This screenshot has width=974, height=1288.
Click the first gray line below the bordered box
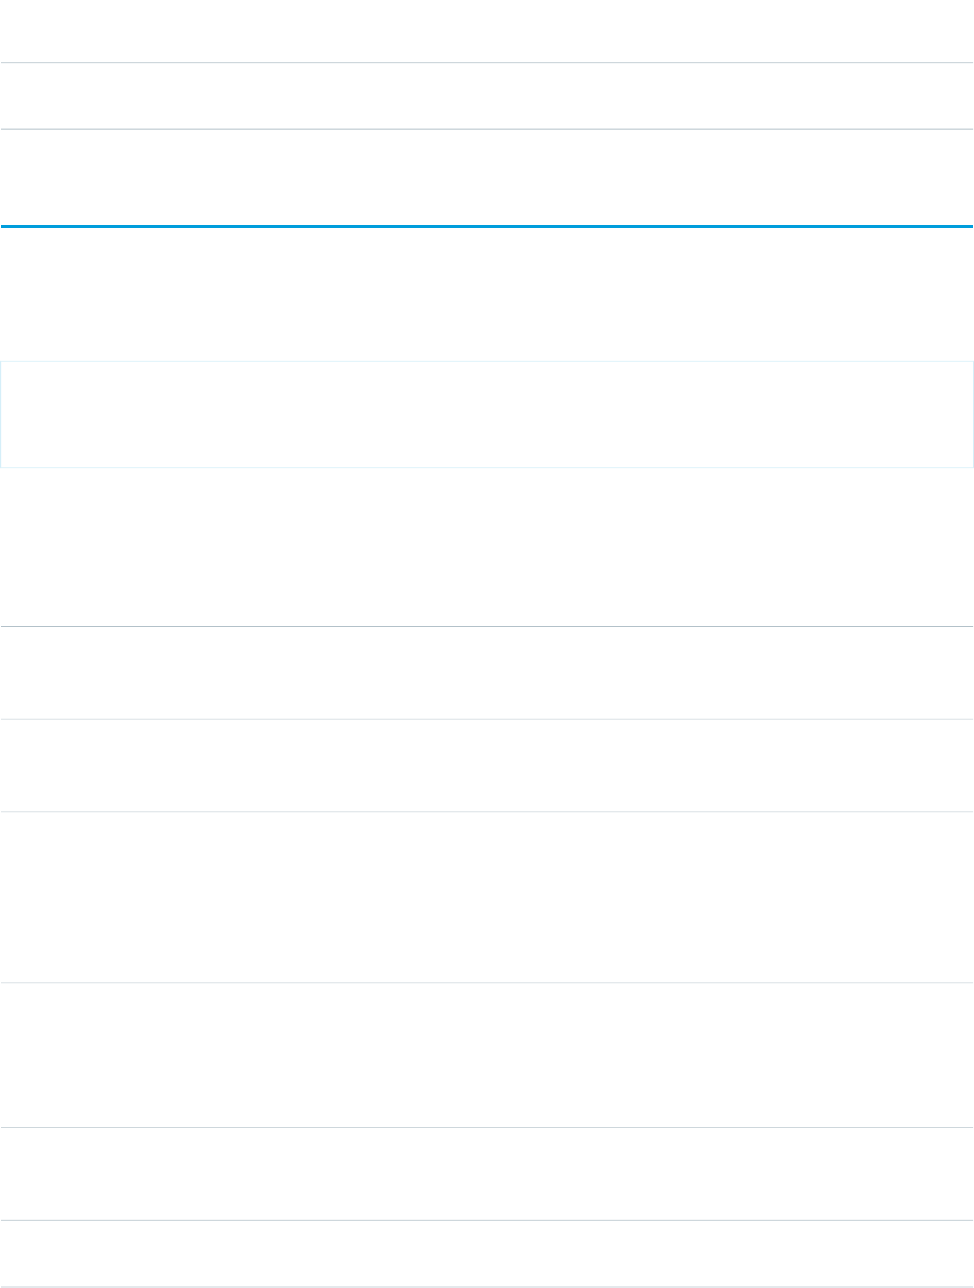click(487, 627)
